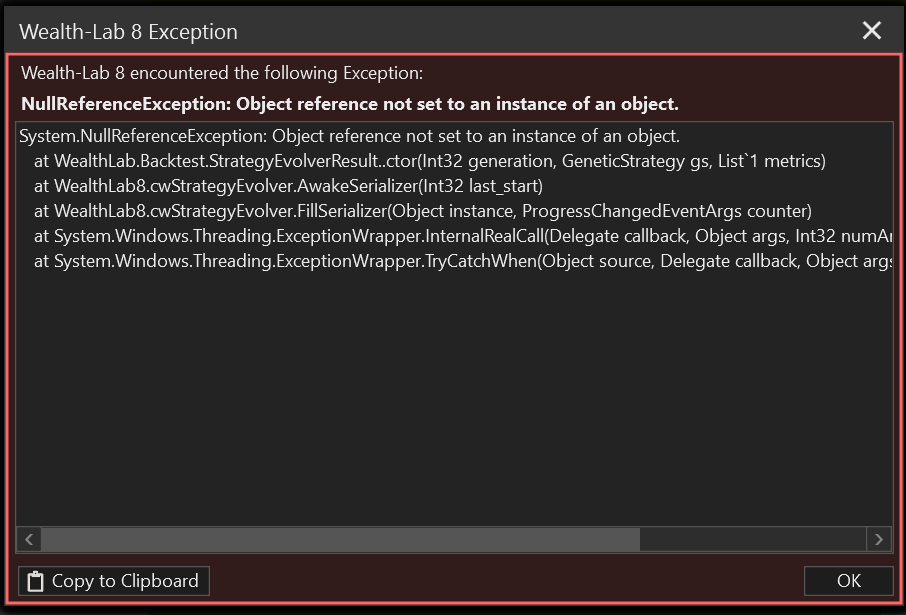Click empty area inside stack trace box

click(x=454, y=399)
